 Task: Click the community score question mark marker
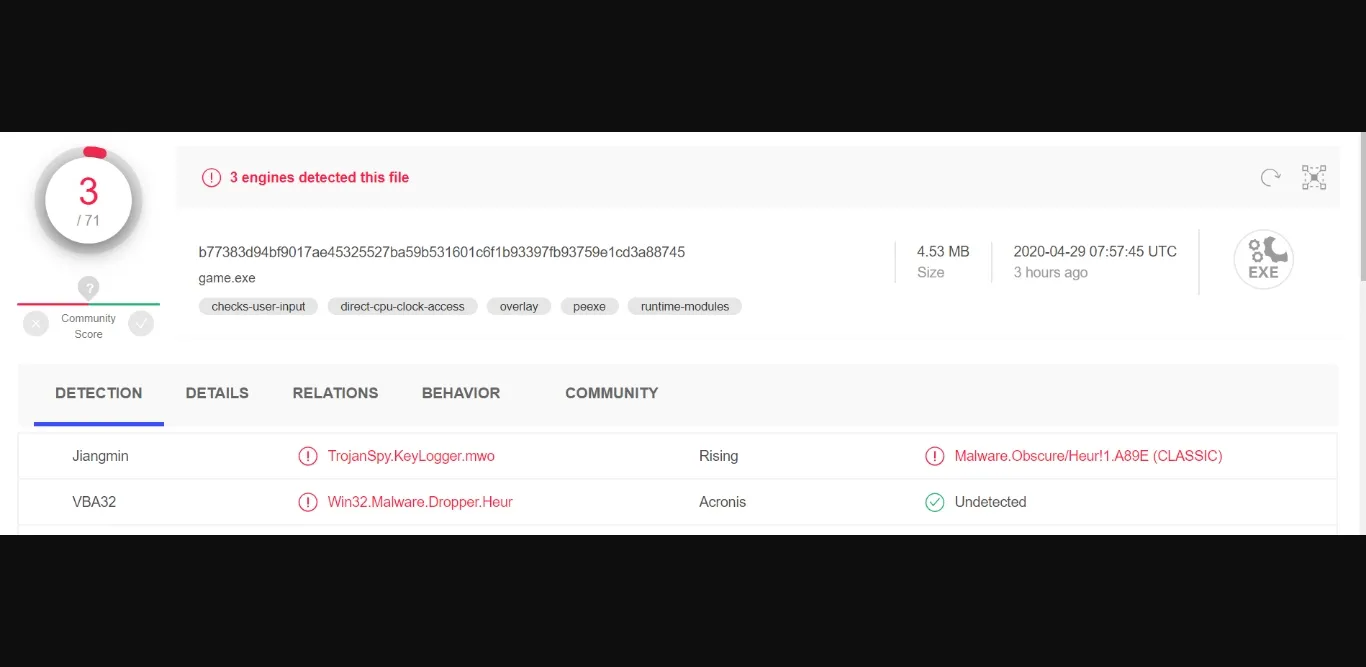(x=88, y=288)
